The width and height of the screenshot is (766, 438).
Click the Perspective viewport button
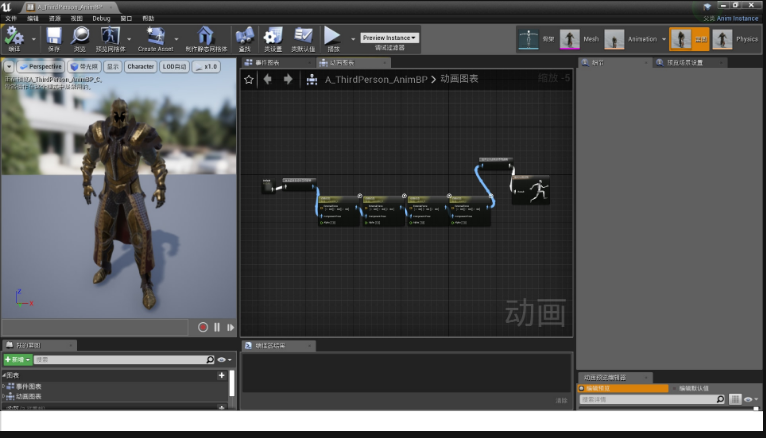(x=41, y=66)
